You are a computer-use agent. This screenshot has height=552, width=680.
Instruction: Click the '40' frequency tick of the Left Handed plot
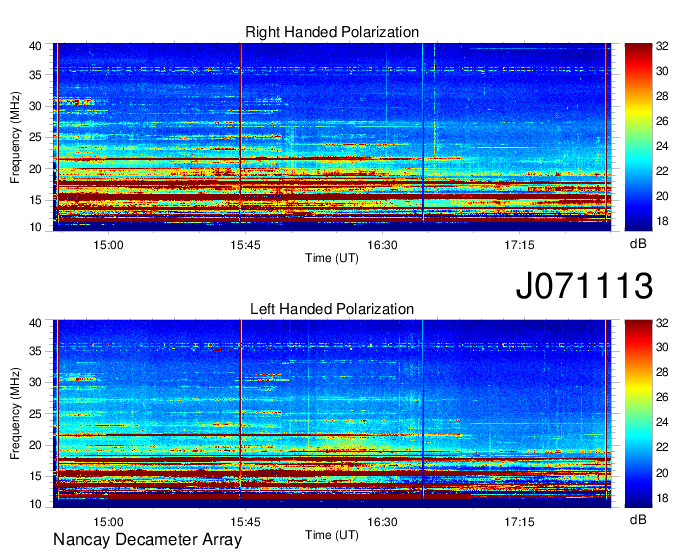[36, 323]
